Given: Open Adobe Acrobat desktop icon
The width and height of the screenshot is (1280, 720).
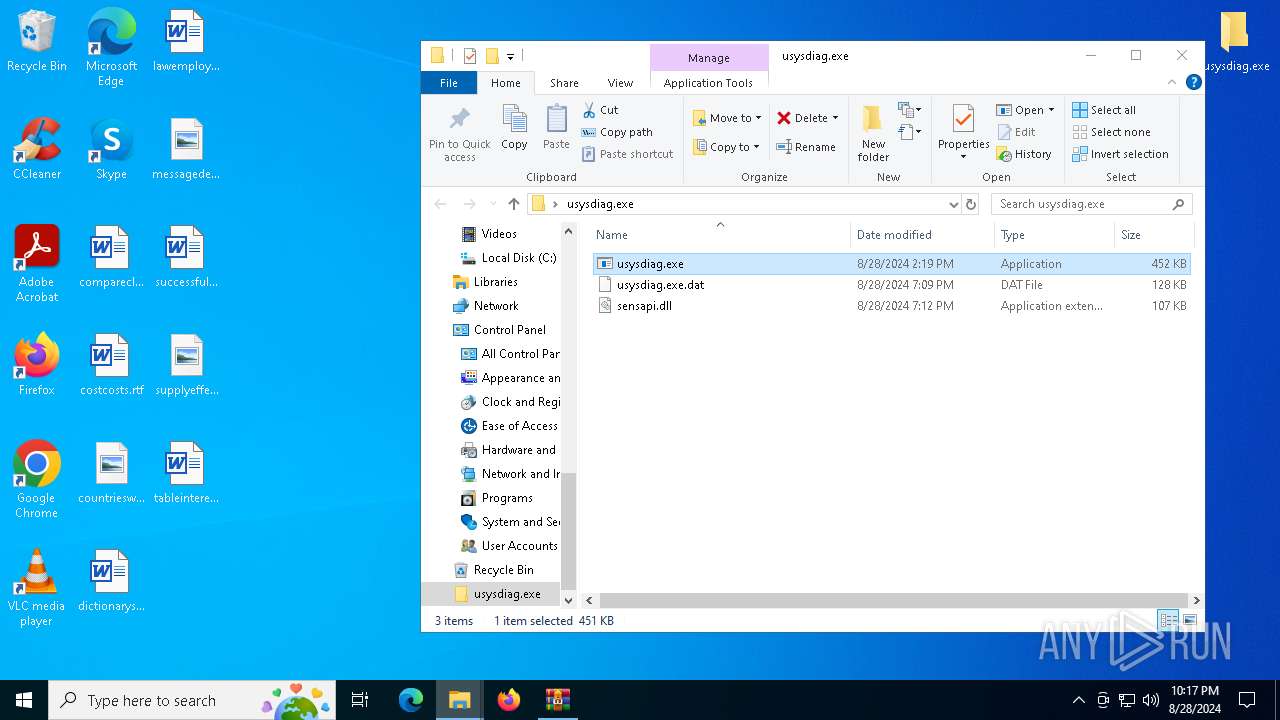Looking at the screenshot, I should pyautogui.click(x=37, y=264).
